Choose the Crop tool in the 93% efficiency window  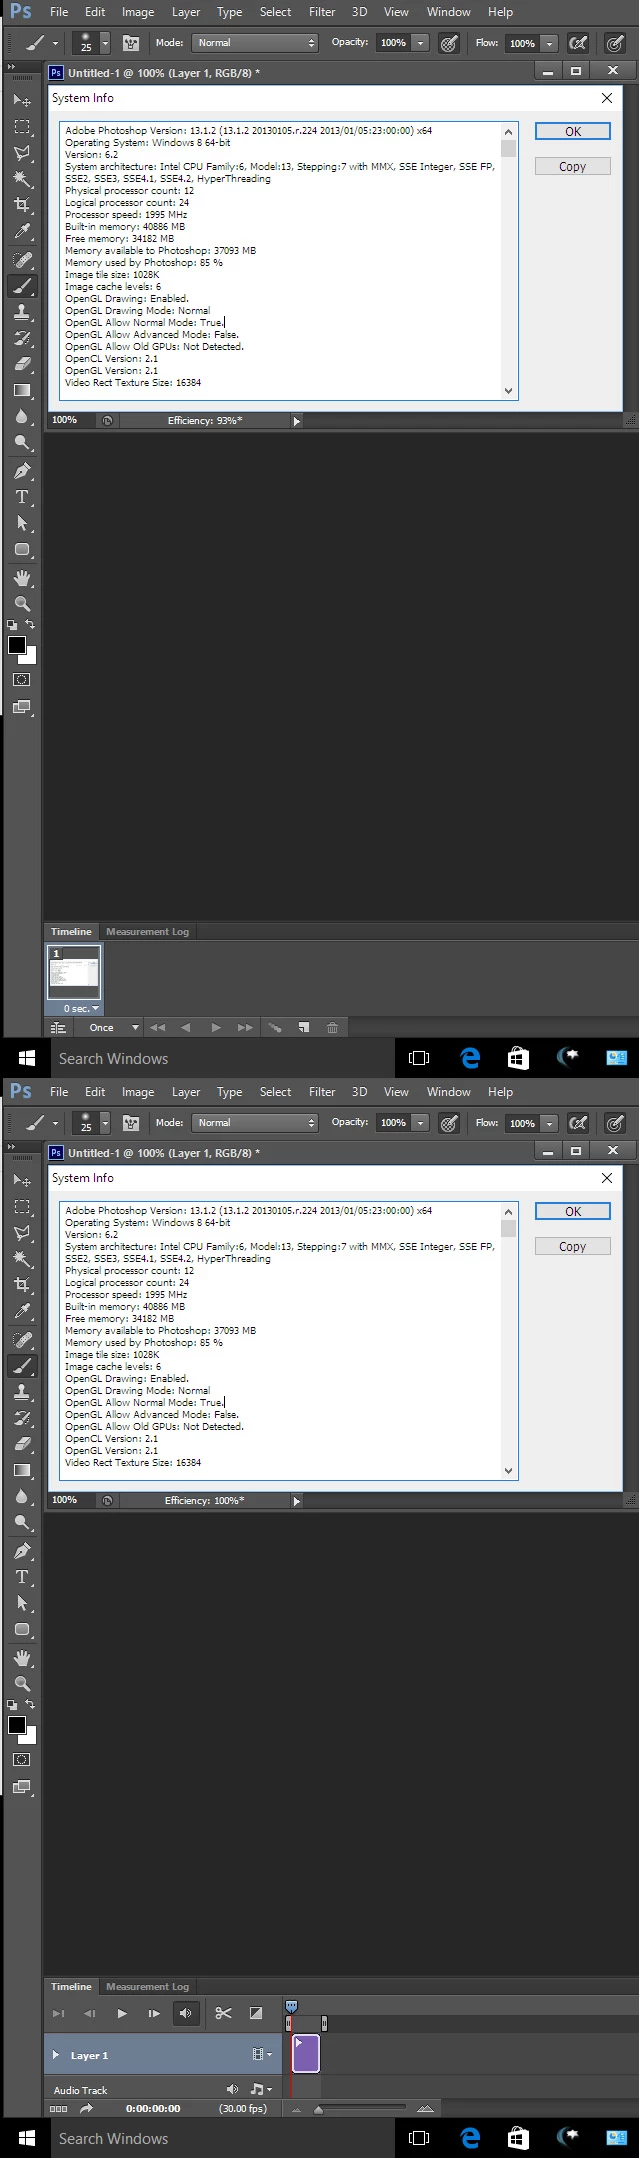pos(21,205)
